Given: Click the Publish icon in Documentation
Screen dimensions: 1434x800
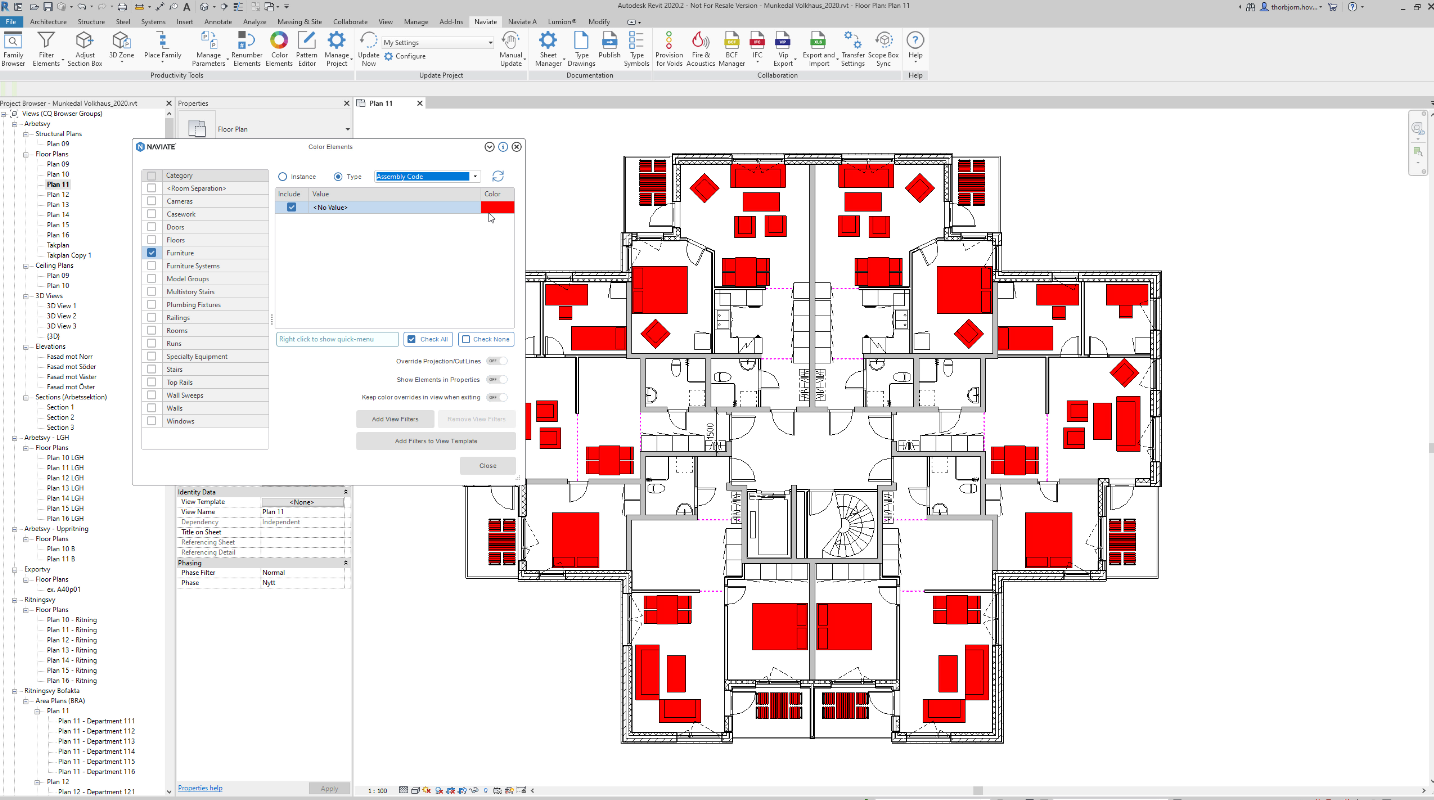Looking at the screenshot, I should 609,47.
